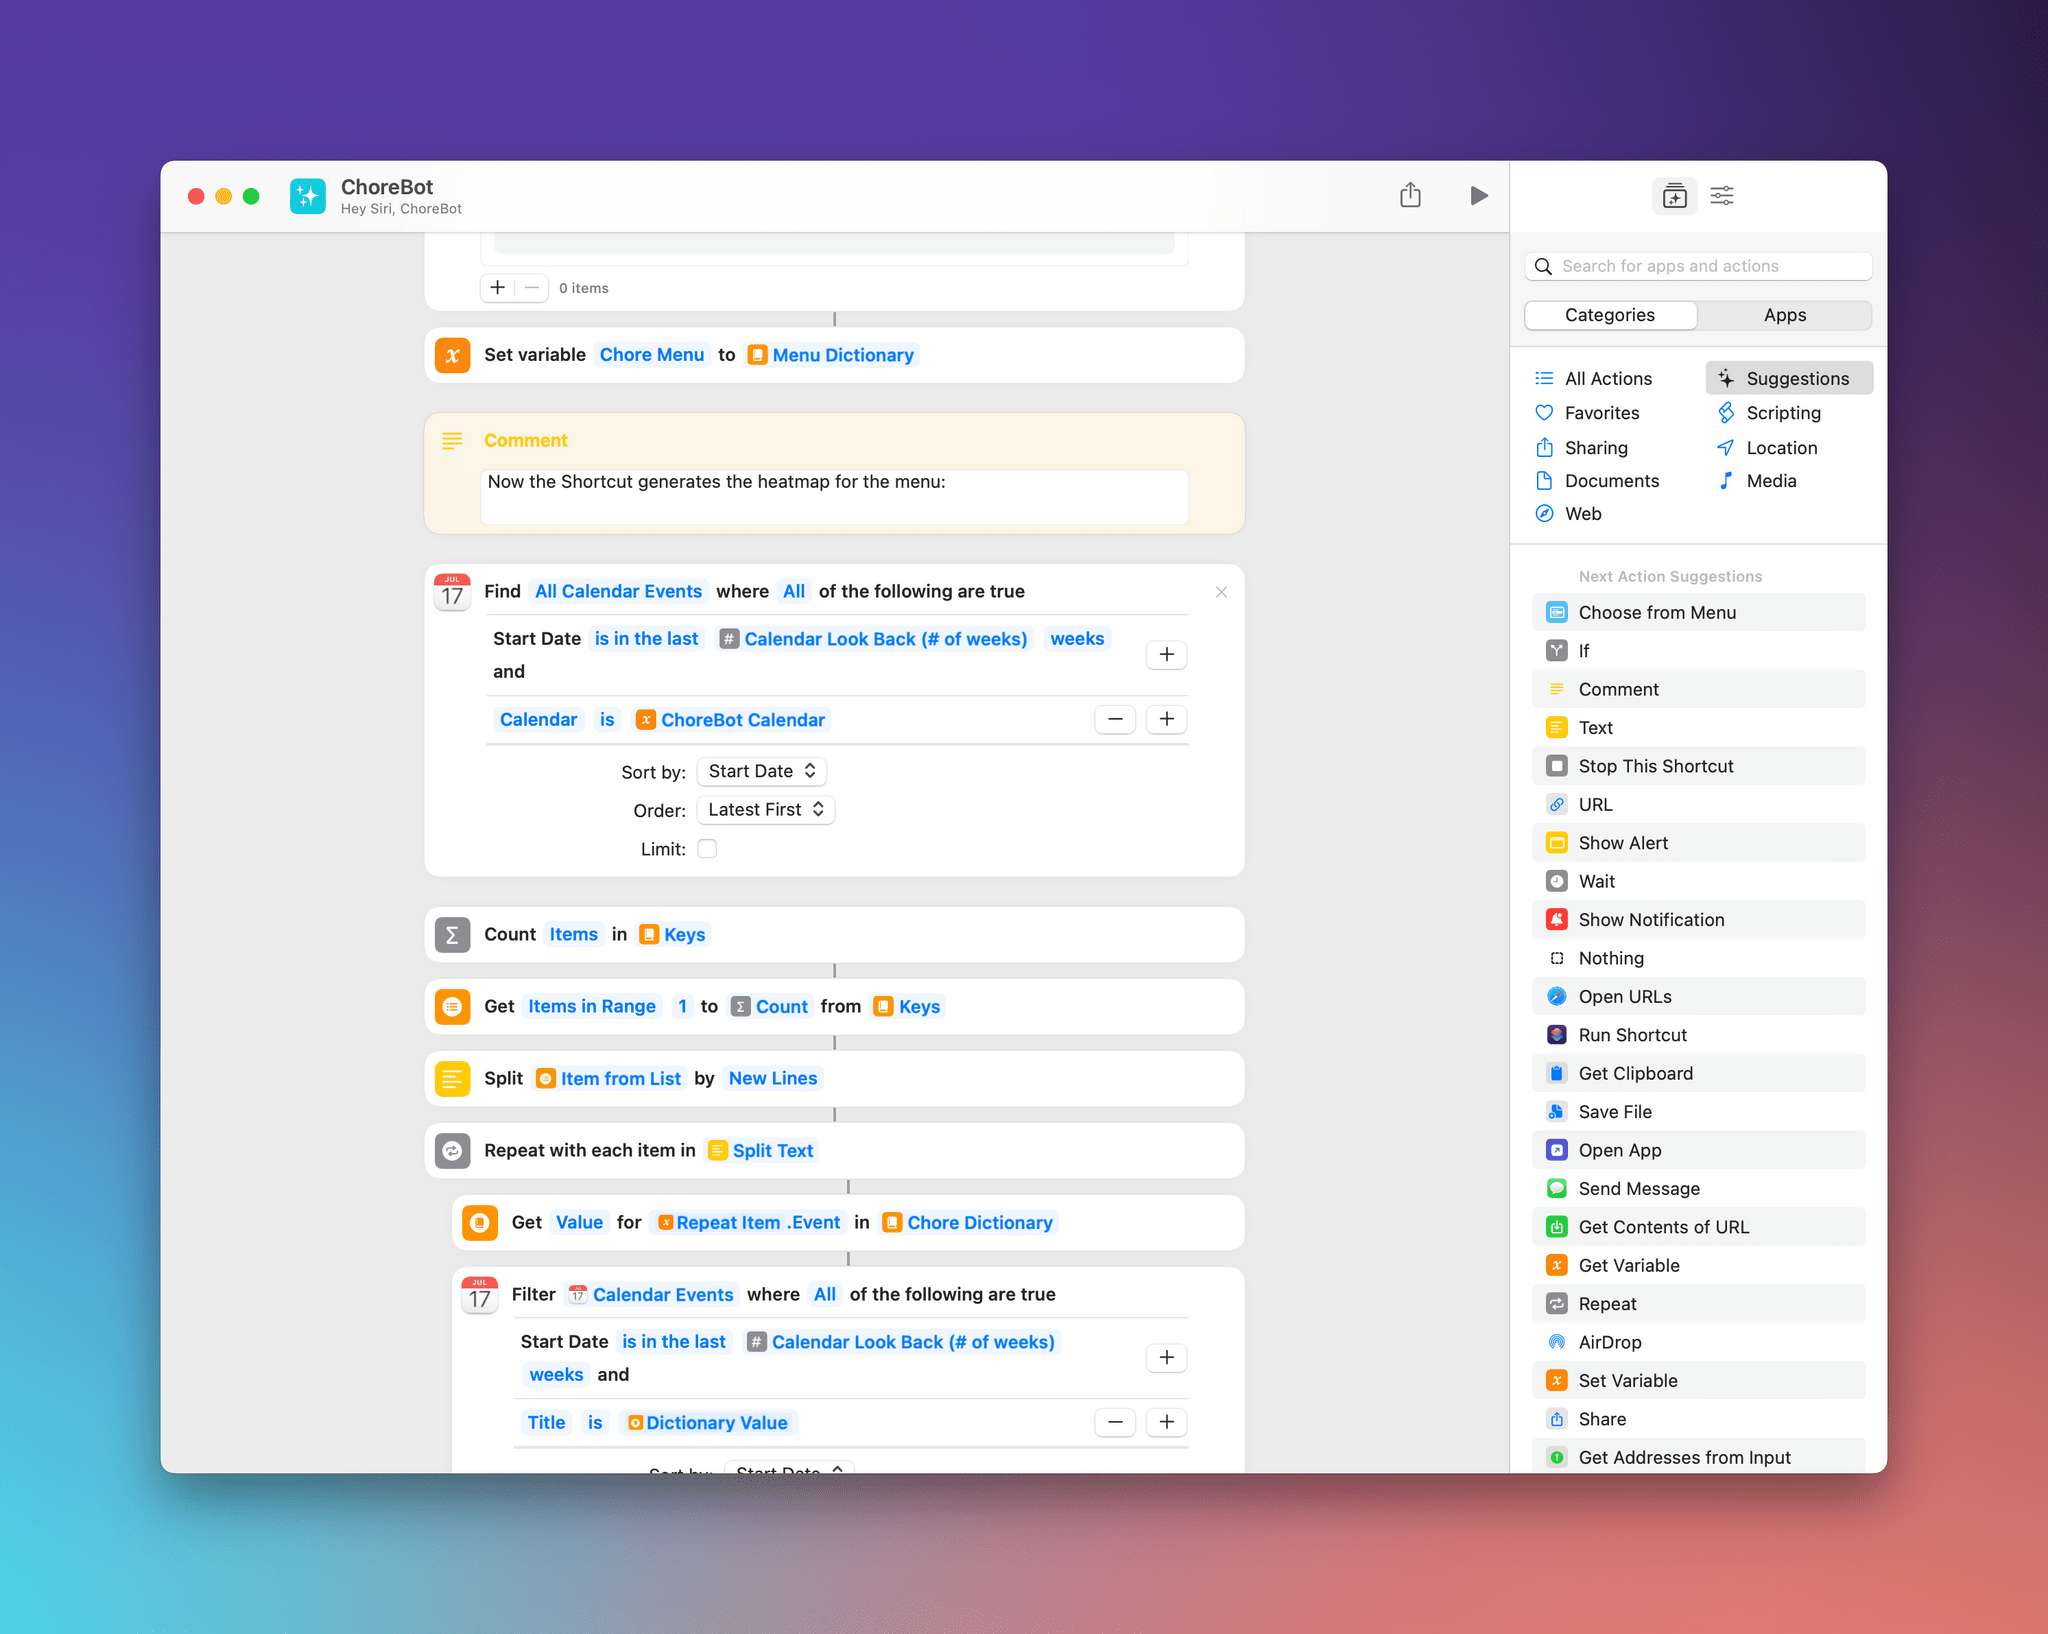The height and width of the screenshot is (1634, 2048).
Task: Select the Documents category icon
Action: click(x=1543, y=480)
